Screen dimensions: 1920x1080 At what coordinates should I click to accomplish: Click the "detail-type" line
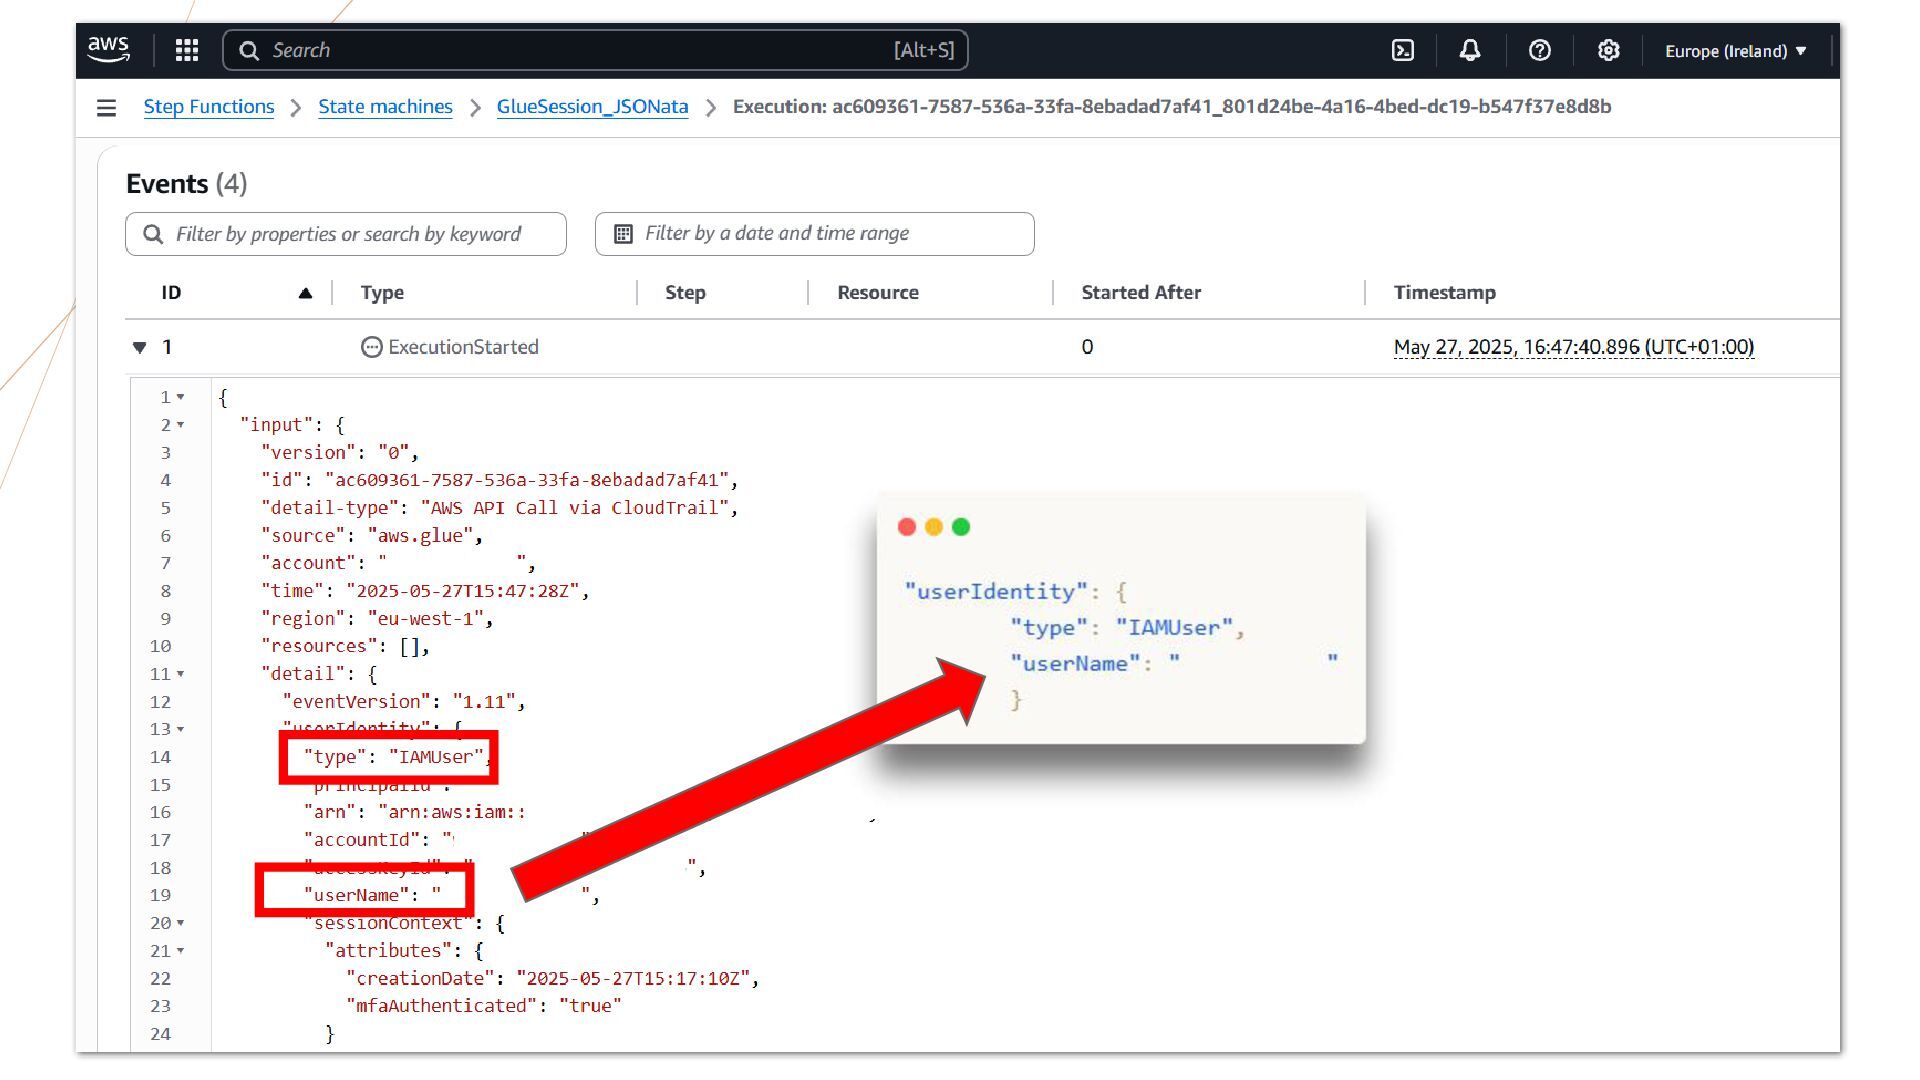pyautogui.click(x=499, y=508)
